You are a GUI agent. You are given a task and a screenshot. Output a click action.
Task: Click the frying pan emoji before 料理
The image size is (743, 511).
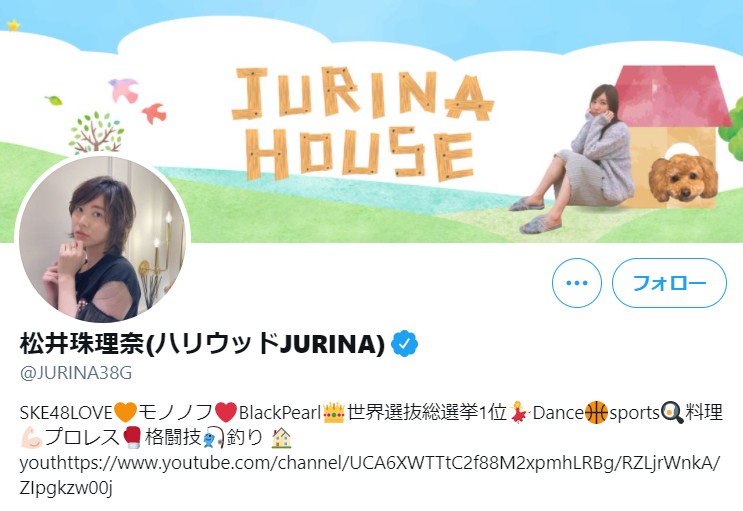click(672, 412)
